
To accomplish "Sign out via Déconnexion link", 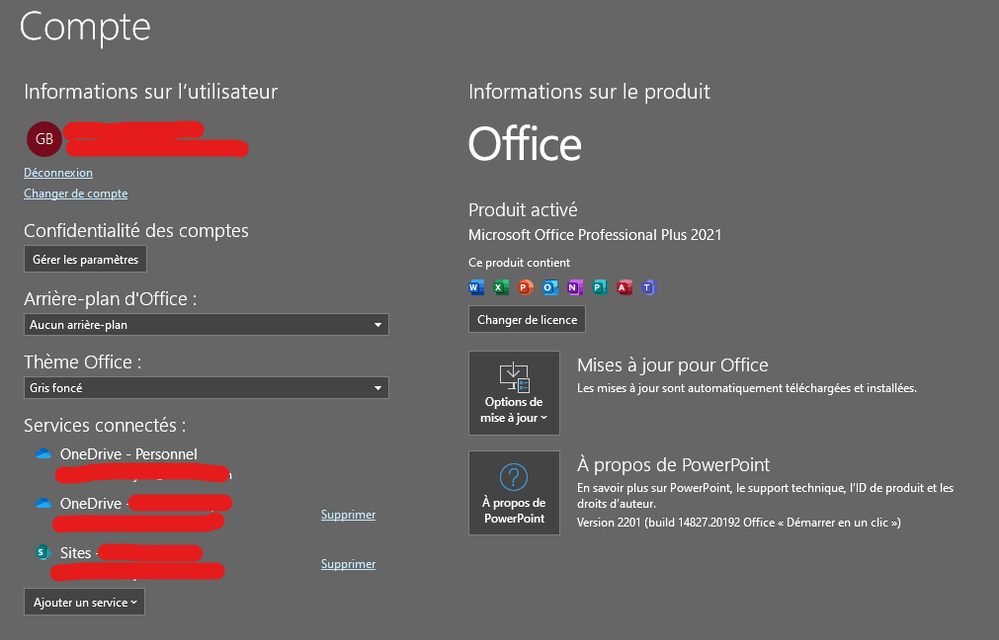I will click(x=58, y=173).
